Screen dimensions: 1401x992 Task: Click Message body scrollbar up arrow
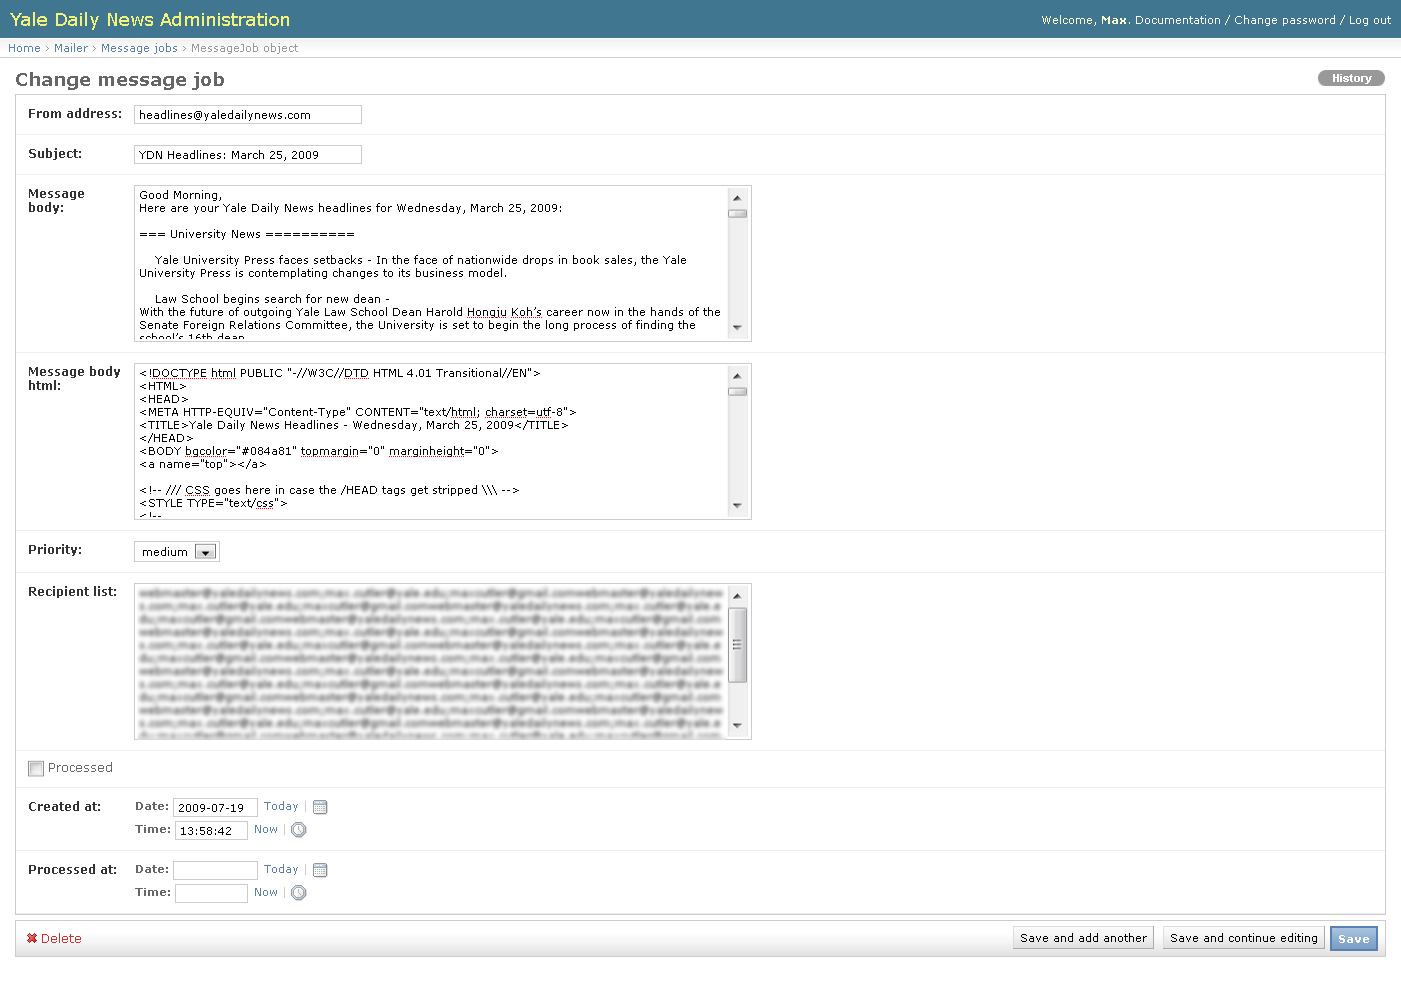(x=738, y=197)
